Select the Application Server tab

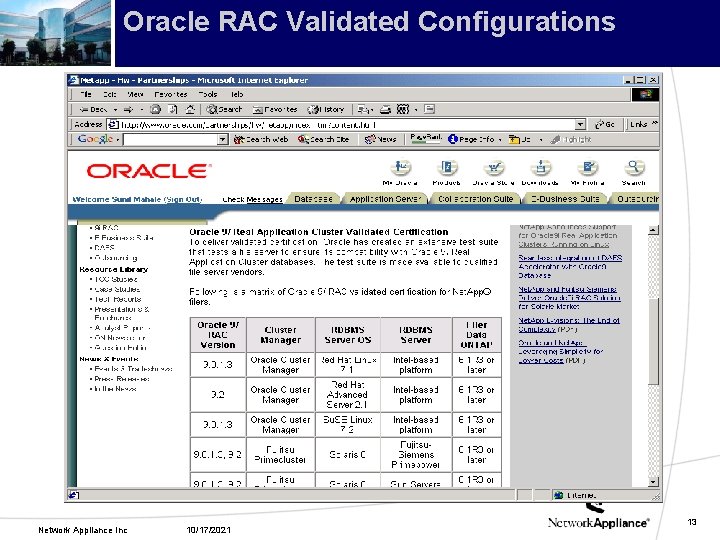point(385,199)
